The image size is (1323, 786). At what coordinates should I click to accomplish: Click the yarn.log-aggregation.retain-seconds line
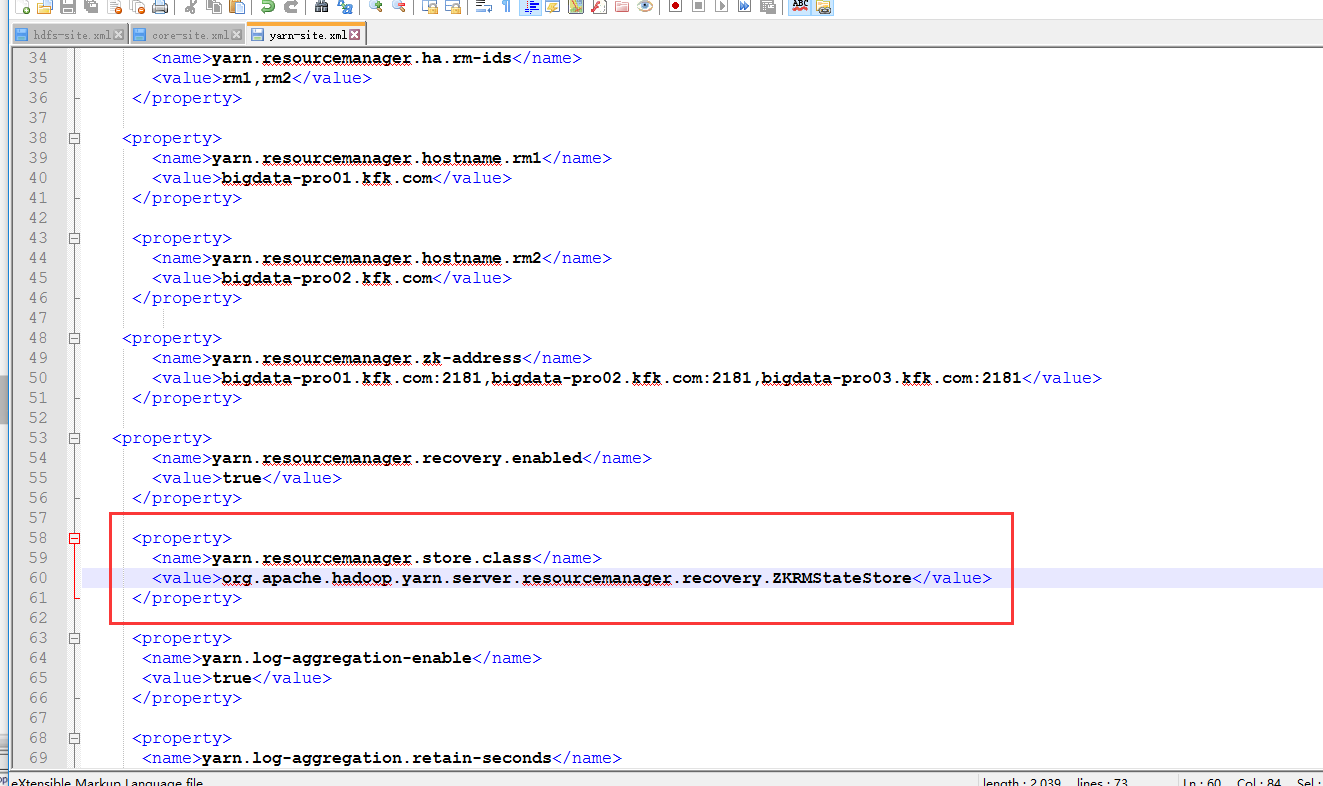(x=381, y=758)
